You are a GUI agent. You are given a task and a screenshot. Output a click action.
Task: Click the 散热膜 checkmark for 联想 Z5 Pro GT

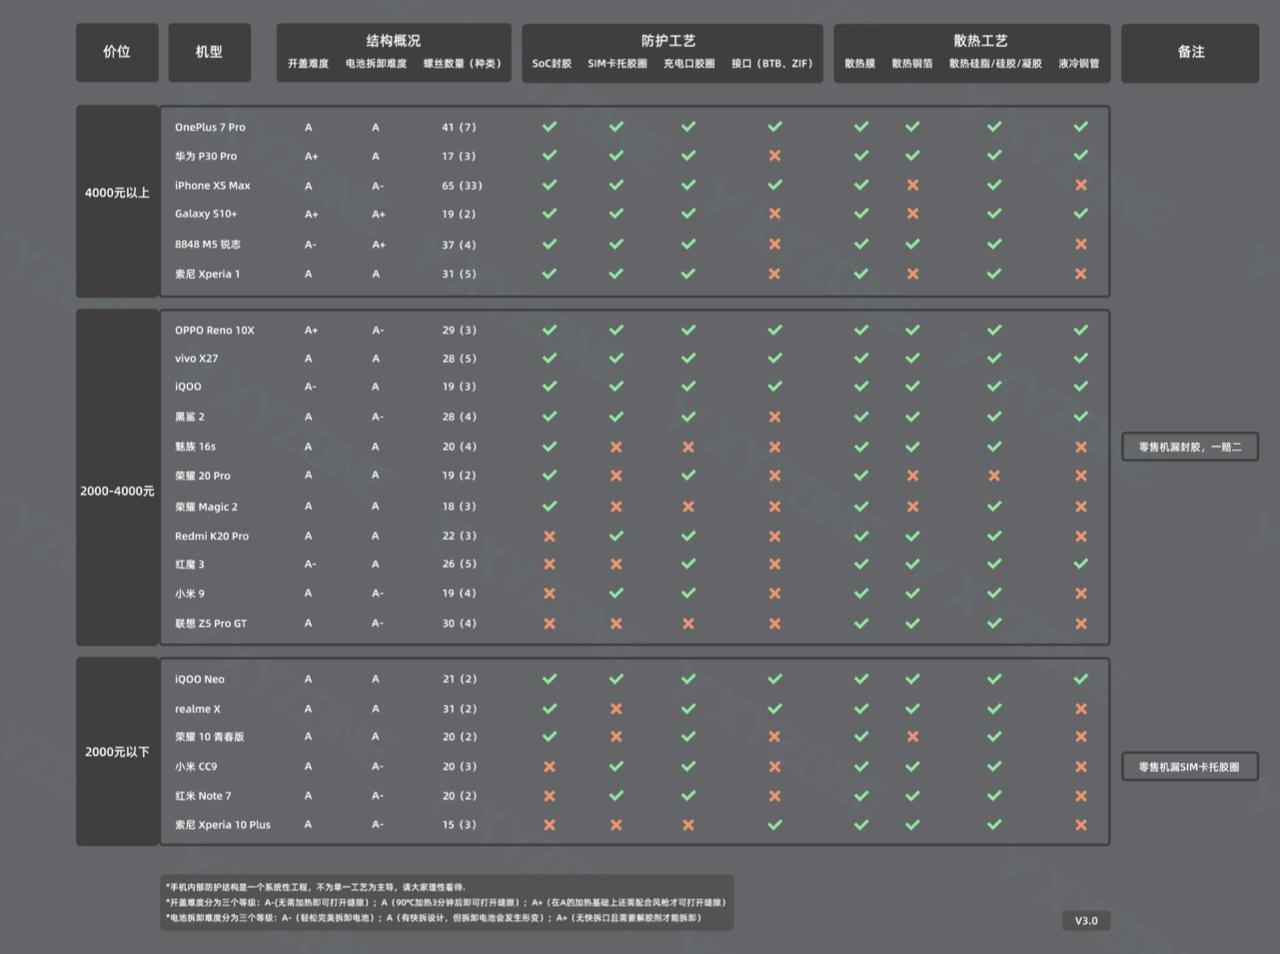862,624
